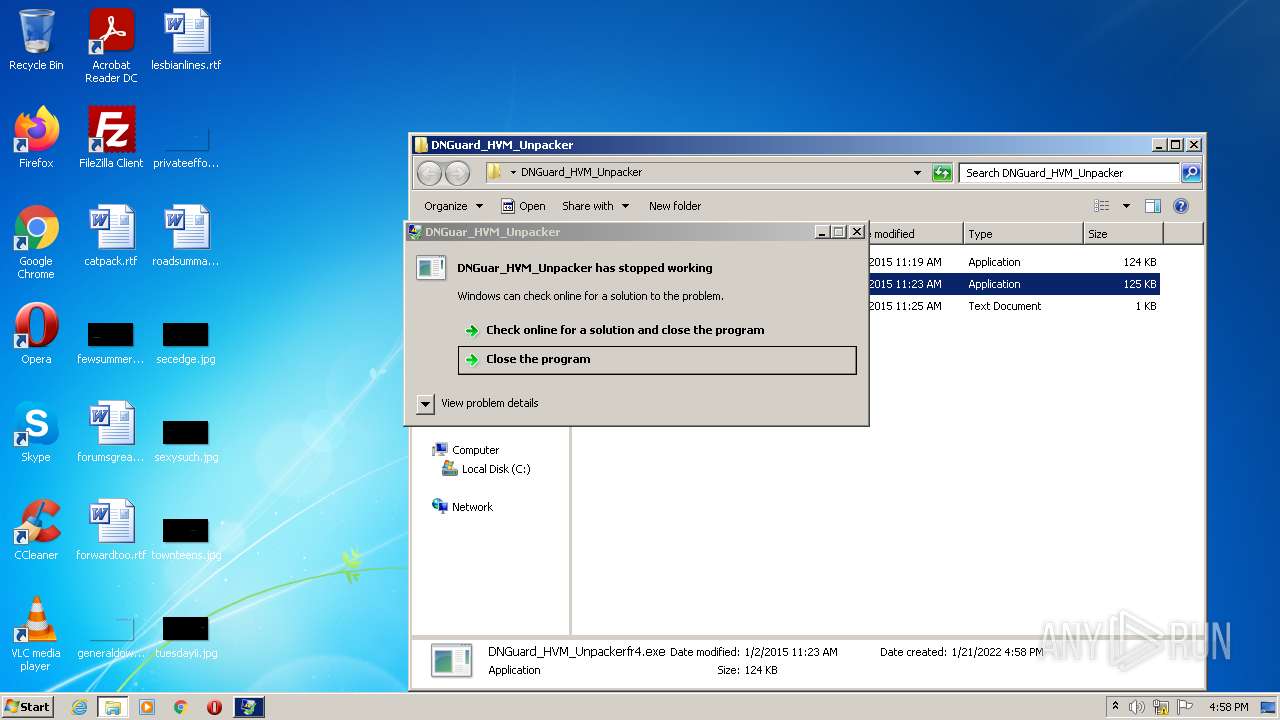Image resolution: width=1280 pixels, height=720 pixels.
Task: Expand address bar history dropdown
Action: tap(917, 173)
